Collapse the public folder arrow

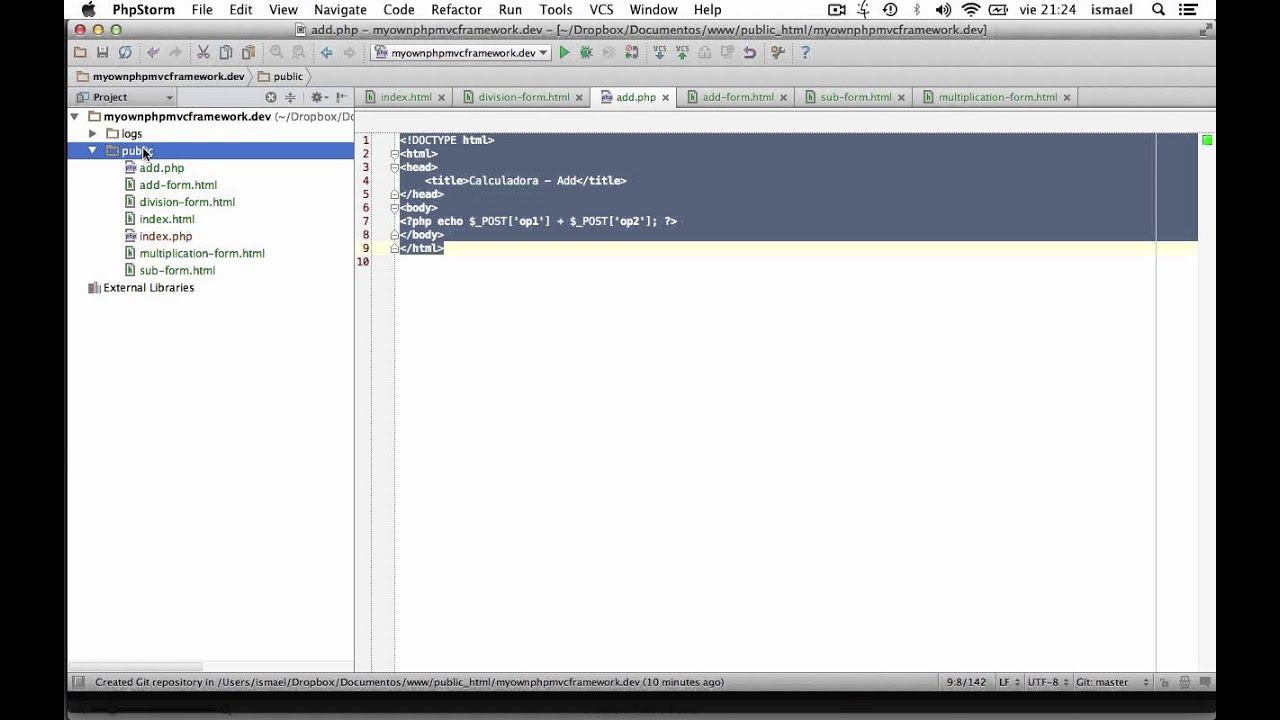tap(93, 151)
